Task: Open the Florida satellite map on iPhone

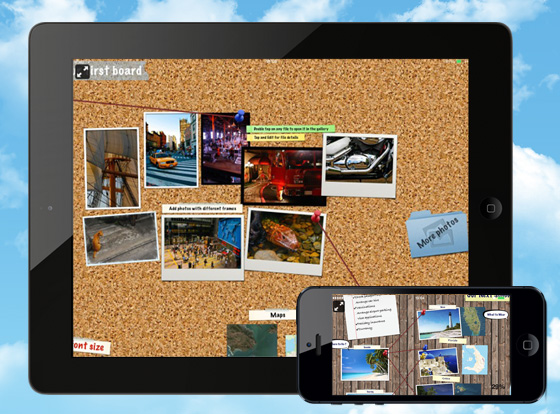Action: [473, 321]
